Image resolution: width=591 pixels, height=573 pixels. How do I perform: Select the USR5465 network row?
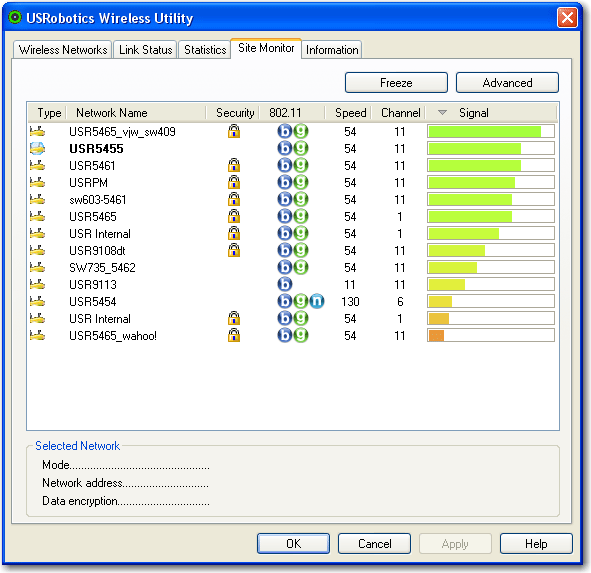point(292,216)
